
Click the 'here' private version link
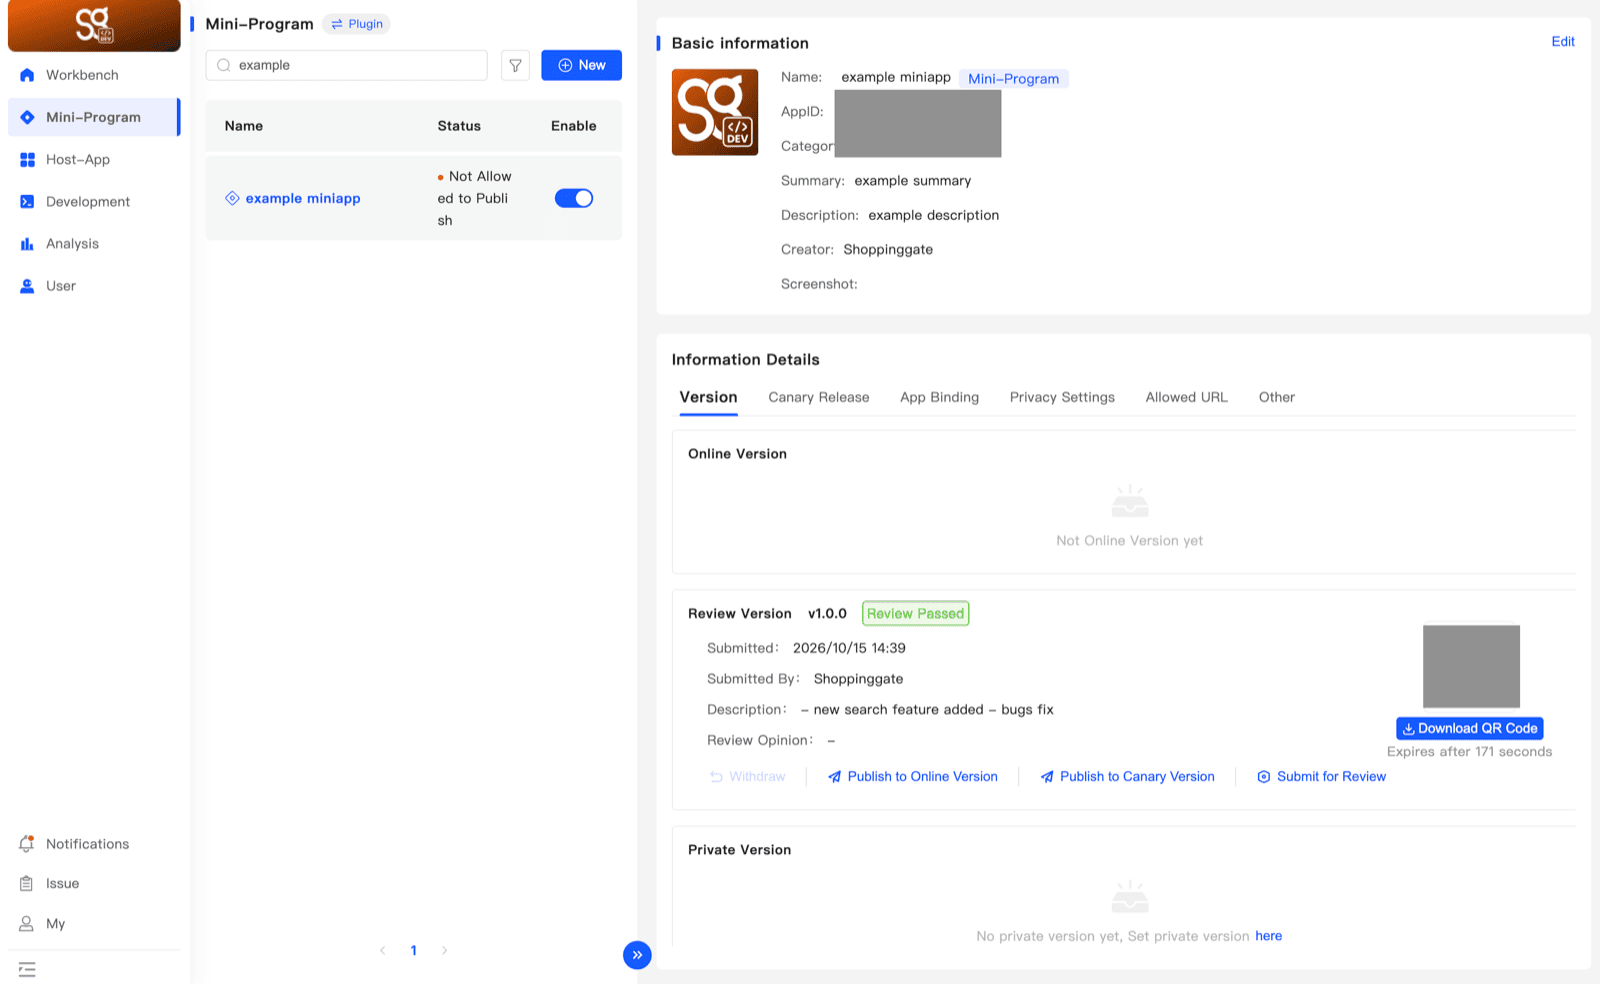[x=1269, y=936]
